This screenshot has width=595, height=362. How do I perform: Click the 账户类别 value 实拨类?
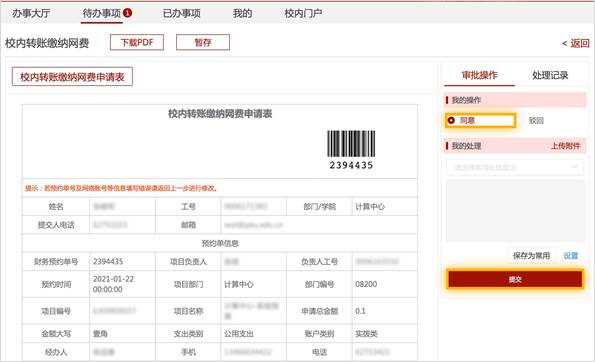coord(366,334)
